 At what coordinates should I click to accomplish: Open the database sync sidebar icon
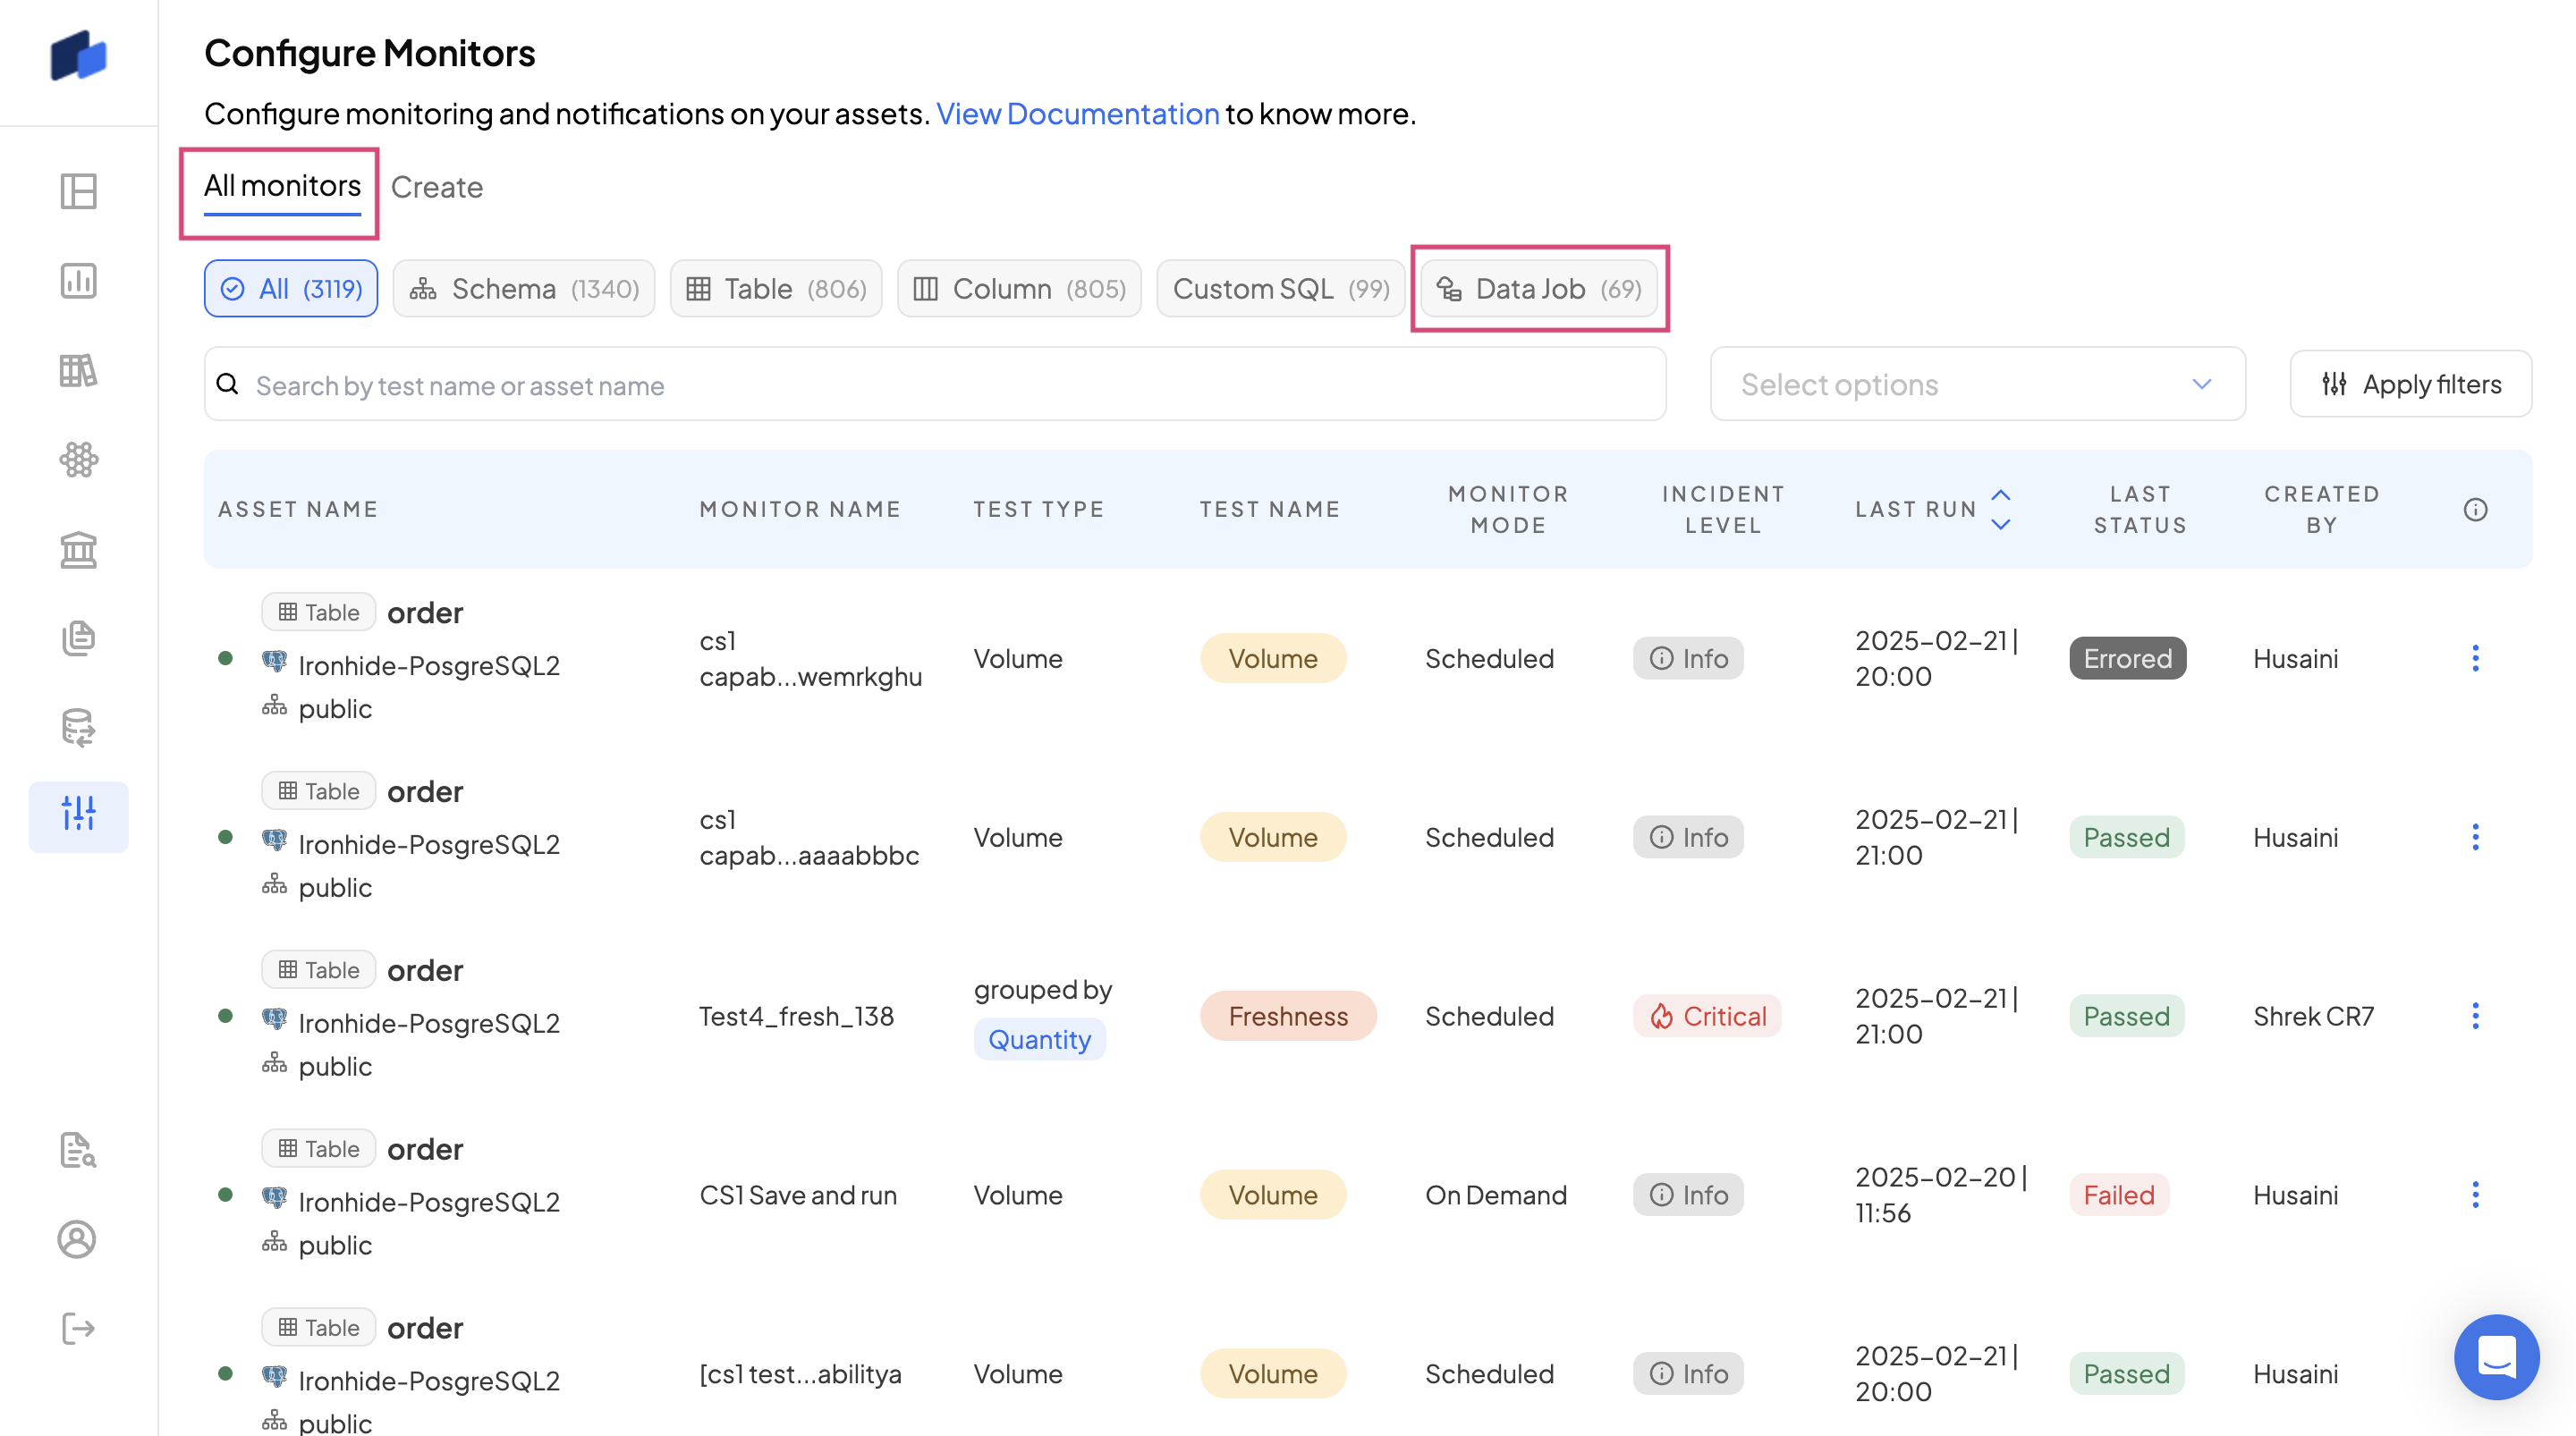pos(78,727)
